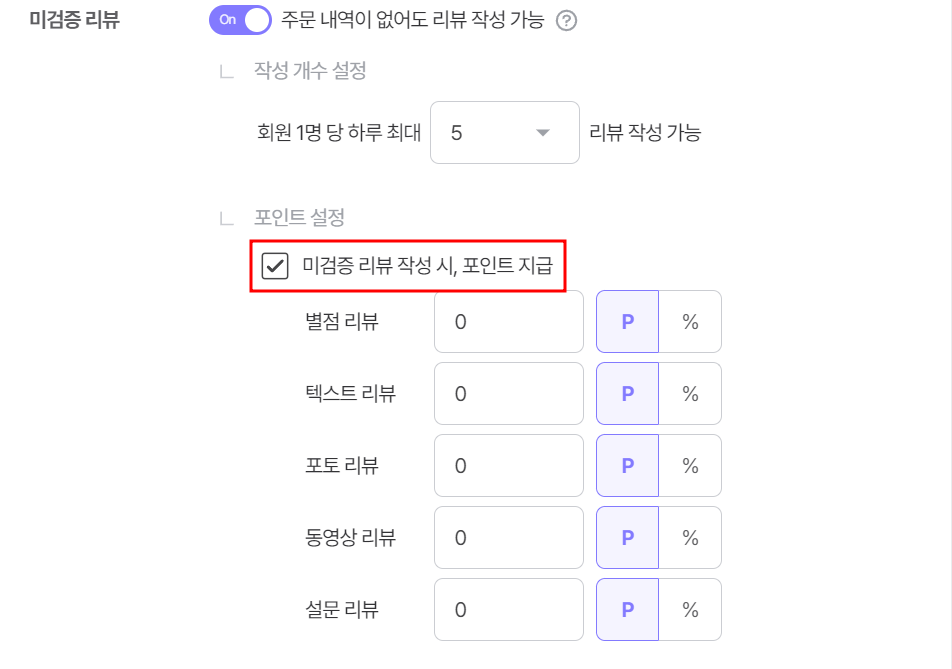This screenshot has height=669, width=952.
Task: Click the 동영상 리뷰 point input field
Action: click(509, 537)
